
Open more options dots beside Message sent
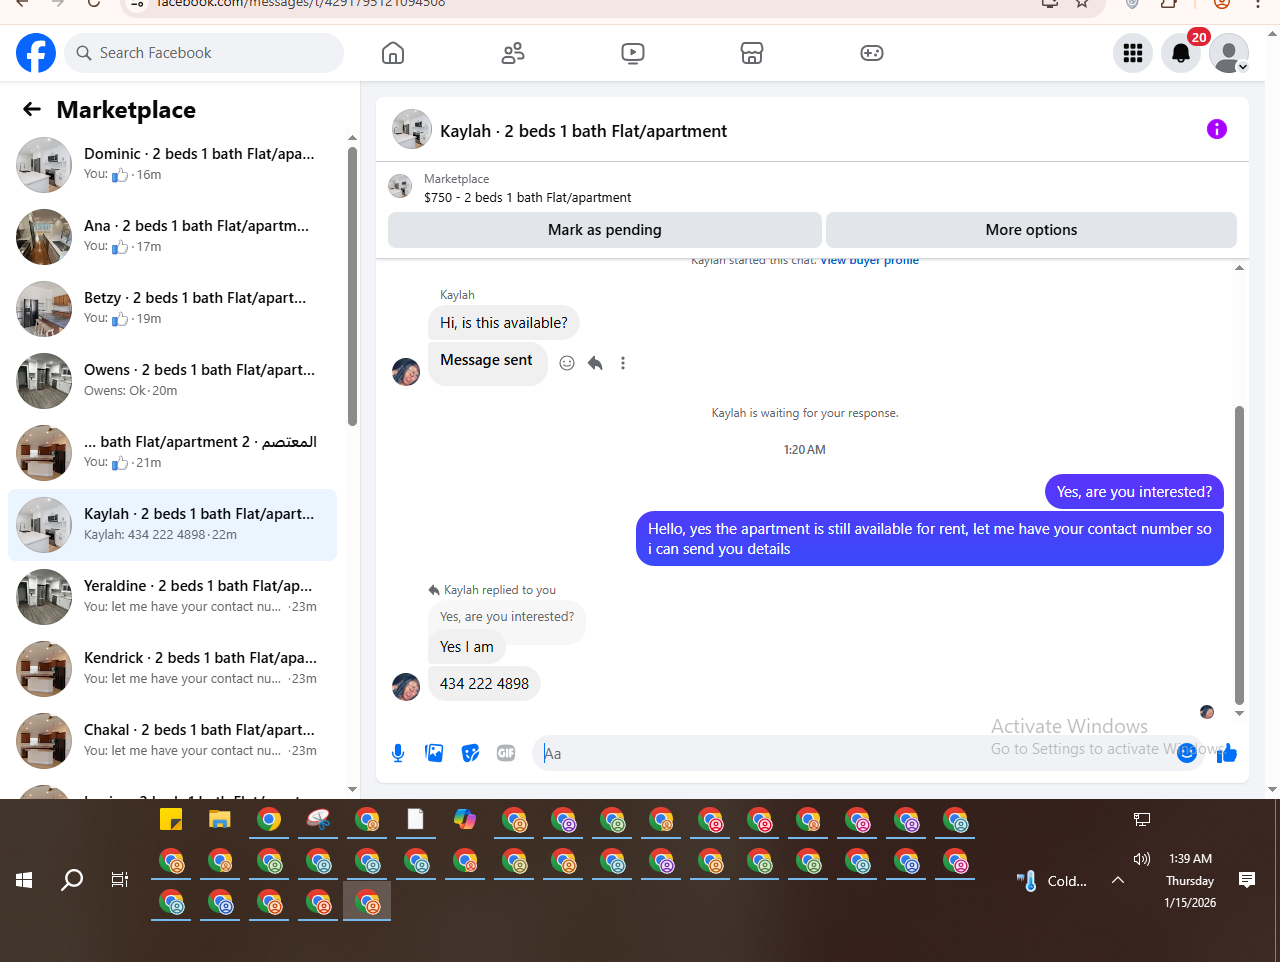[623, 363]
